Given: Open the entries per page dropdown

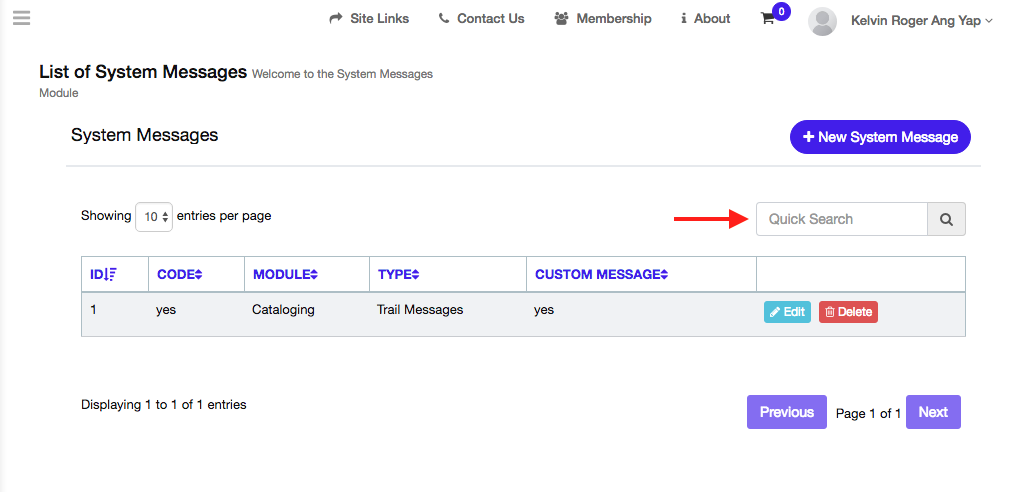Looking at the screenshot, I should pos(154,217).
